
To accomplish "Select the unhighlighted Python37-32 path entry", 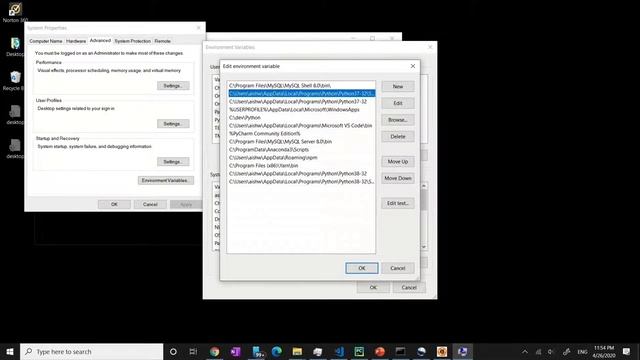I will [301, 102].
